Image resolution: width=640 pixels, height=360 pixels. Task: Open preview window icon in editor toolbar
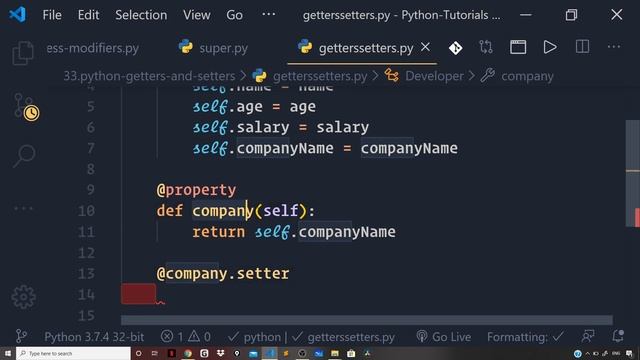[518, 47]
